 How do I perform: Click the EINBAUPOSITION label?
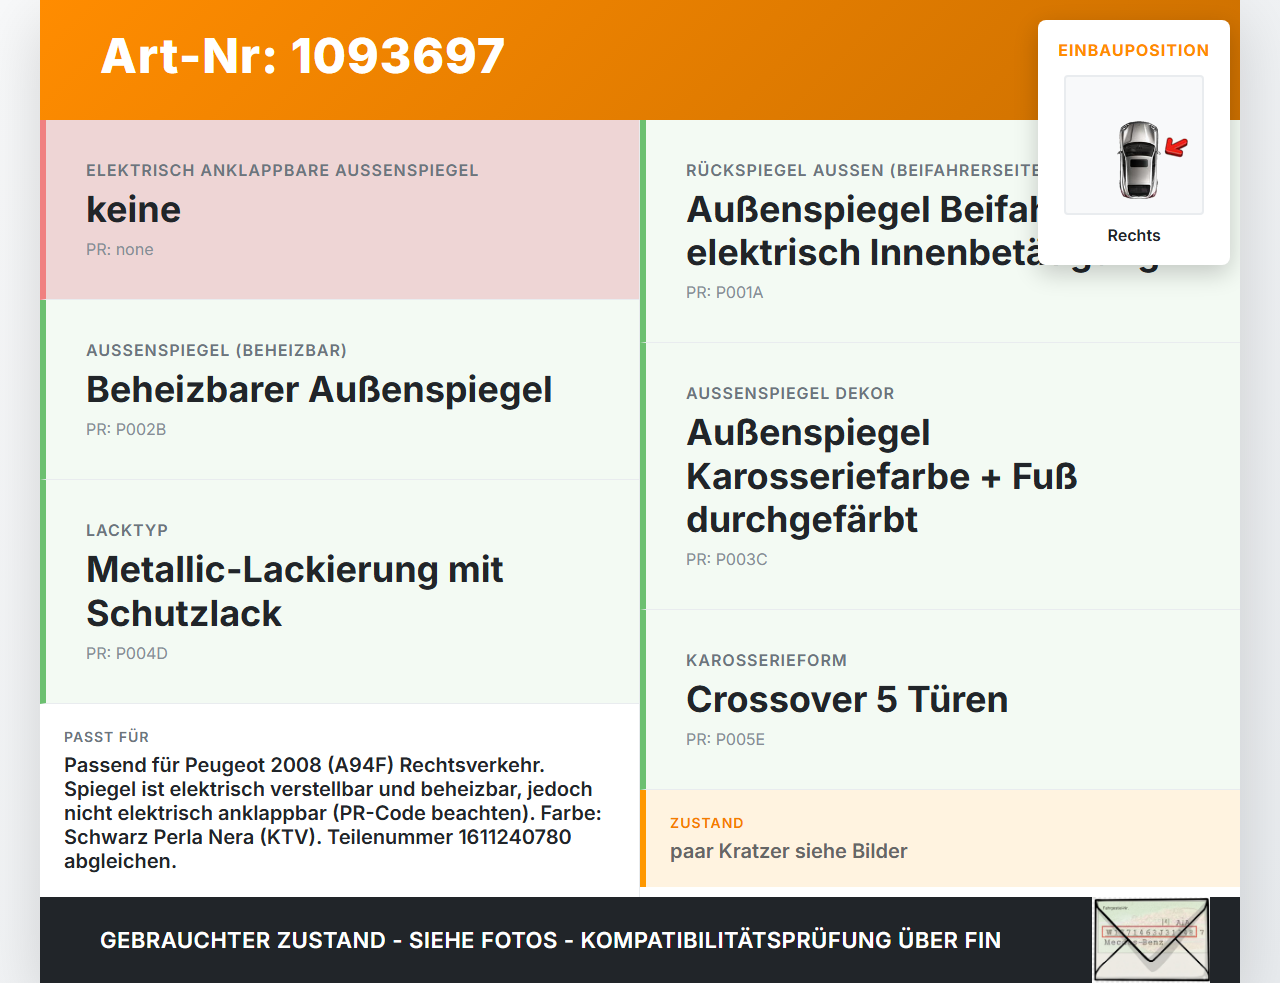[x=1134, y=50]
